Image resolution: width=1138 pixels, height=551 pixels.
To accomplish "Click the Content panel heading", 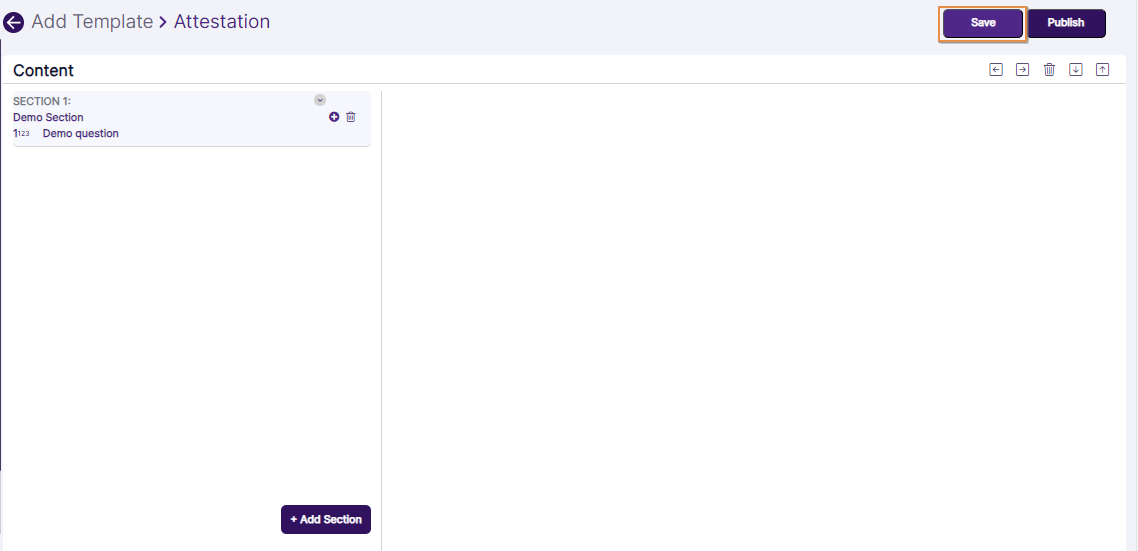I will click(44, 70).
